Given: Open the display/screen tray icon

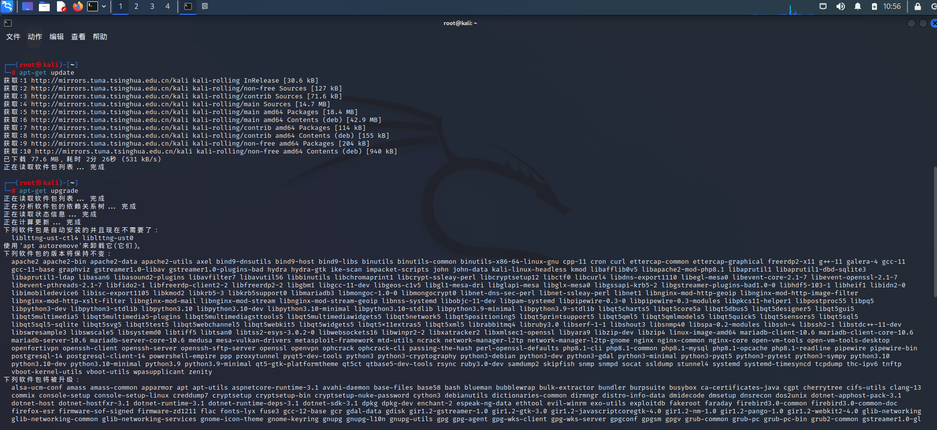Looking at the screenshot, I should tap(823, 7).
